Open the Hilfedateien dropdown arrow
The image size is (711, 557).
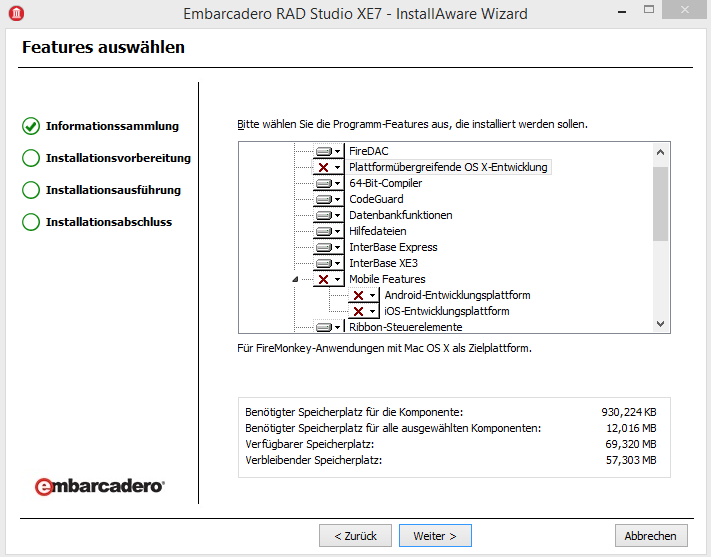point(337,231)
